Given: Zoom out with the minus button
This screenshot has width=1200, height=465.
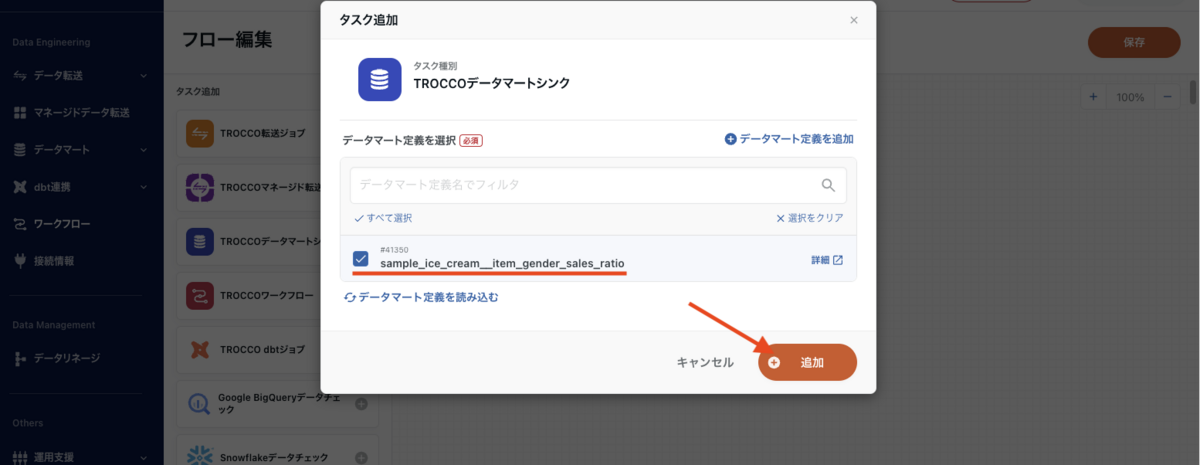Looking at the screenshot, I should point(1168,97).
